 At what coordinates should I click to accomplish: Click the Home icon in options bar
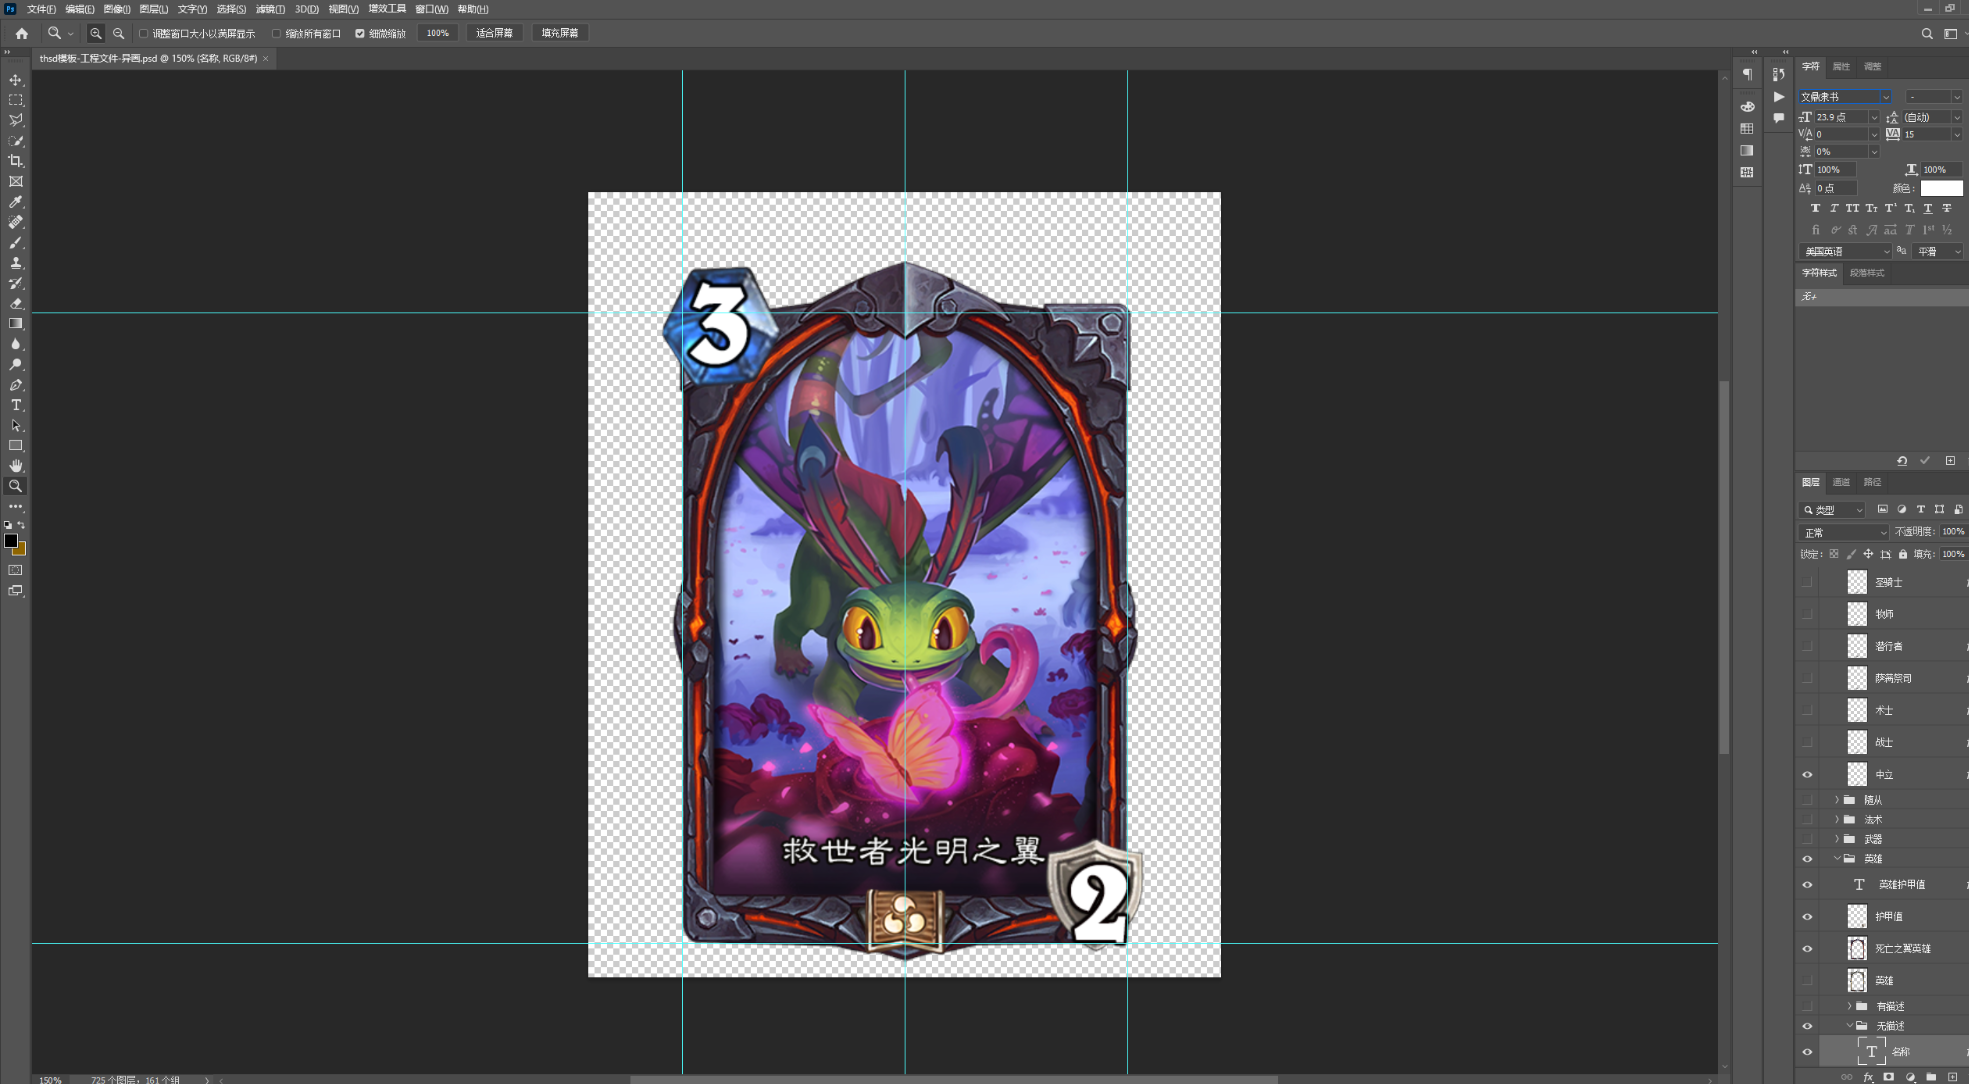click(22, 33)
